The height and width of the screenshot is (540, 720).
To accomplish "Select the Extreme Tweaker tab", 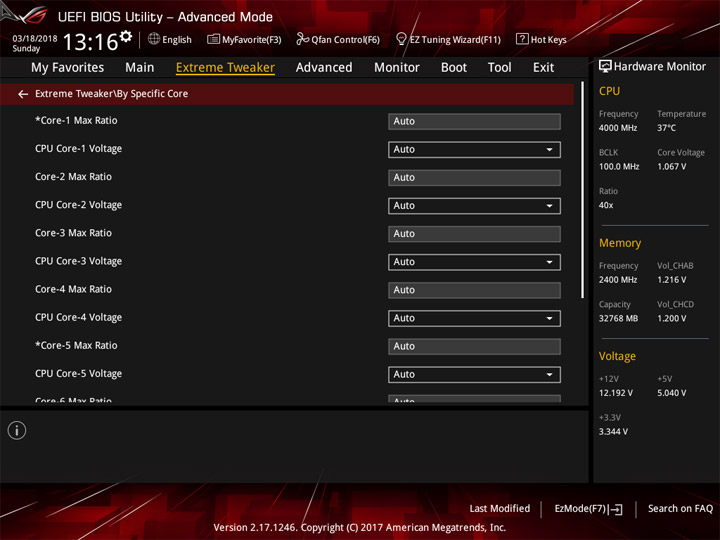I will point(225,68).
